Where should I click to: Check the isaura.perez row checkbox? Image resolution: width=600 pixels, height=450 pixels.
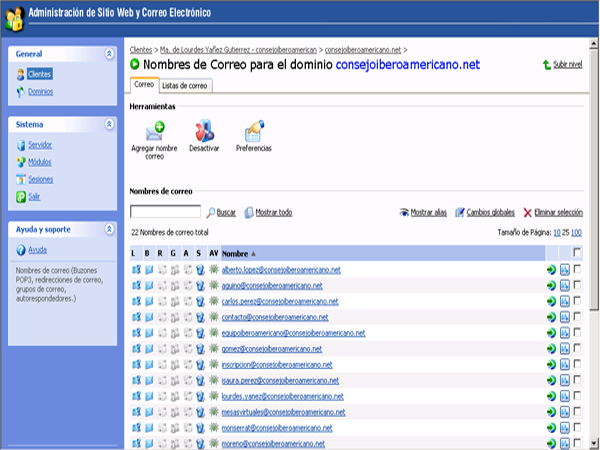pos(577,380)
